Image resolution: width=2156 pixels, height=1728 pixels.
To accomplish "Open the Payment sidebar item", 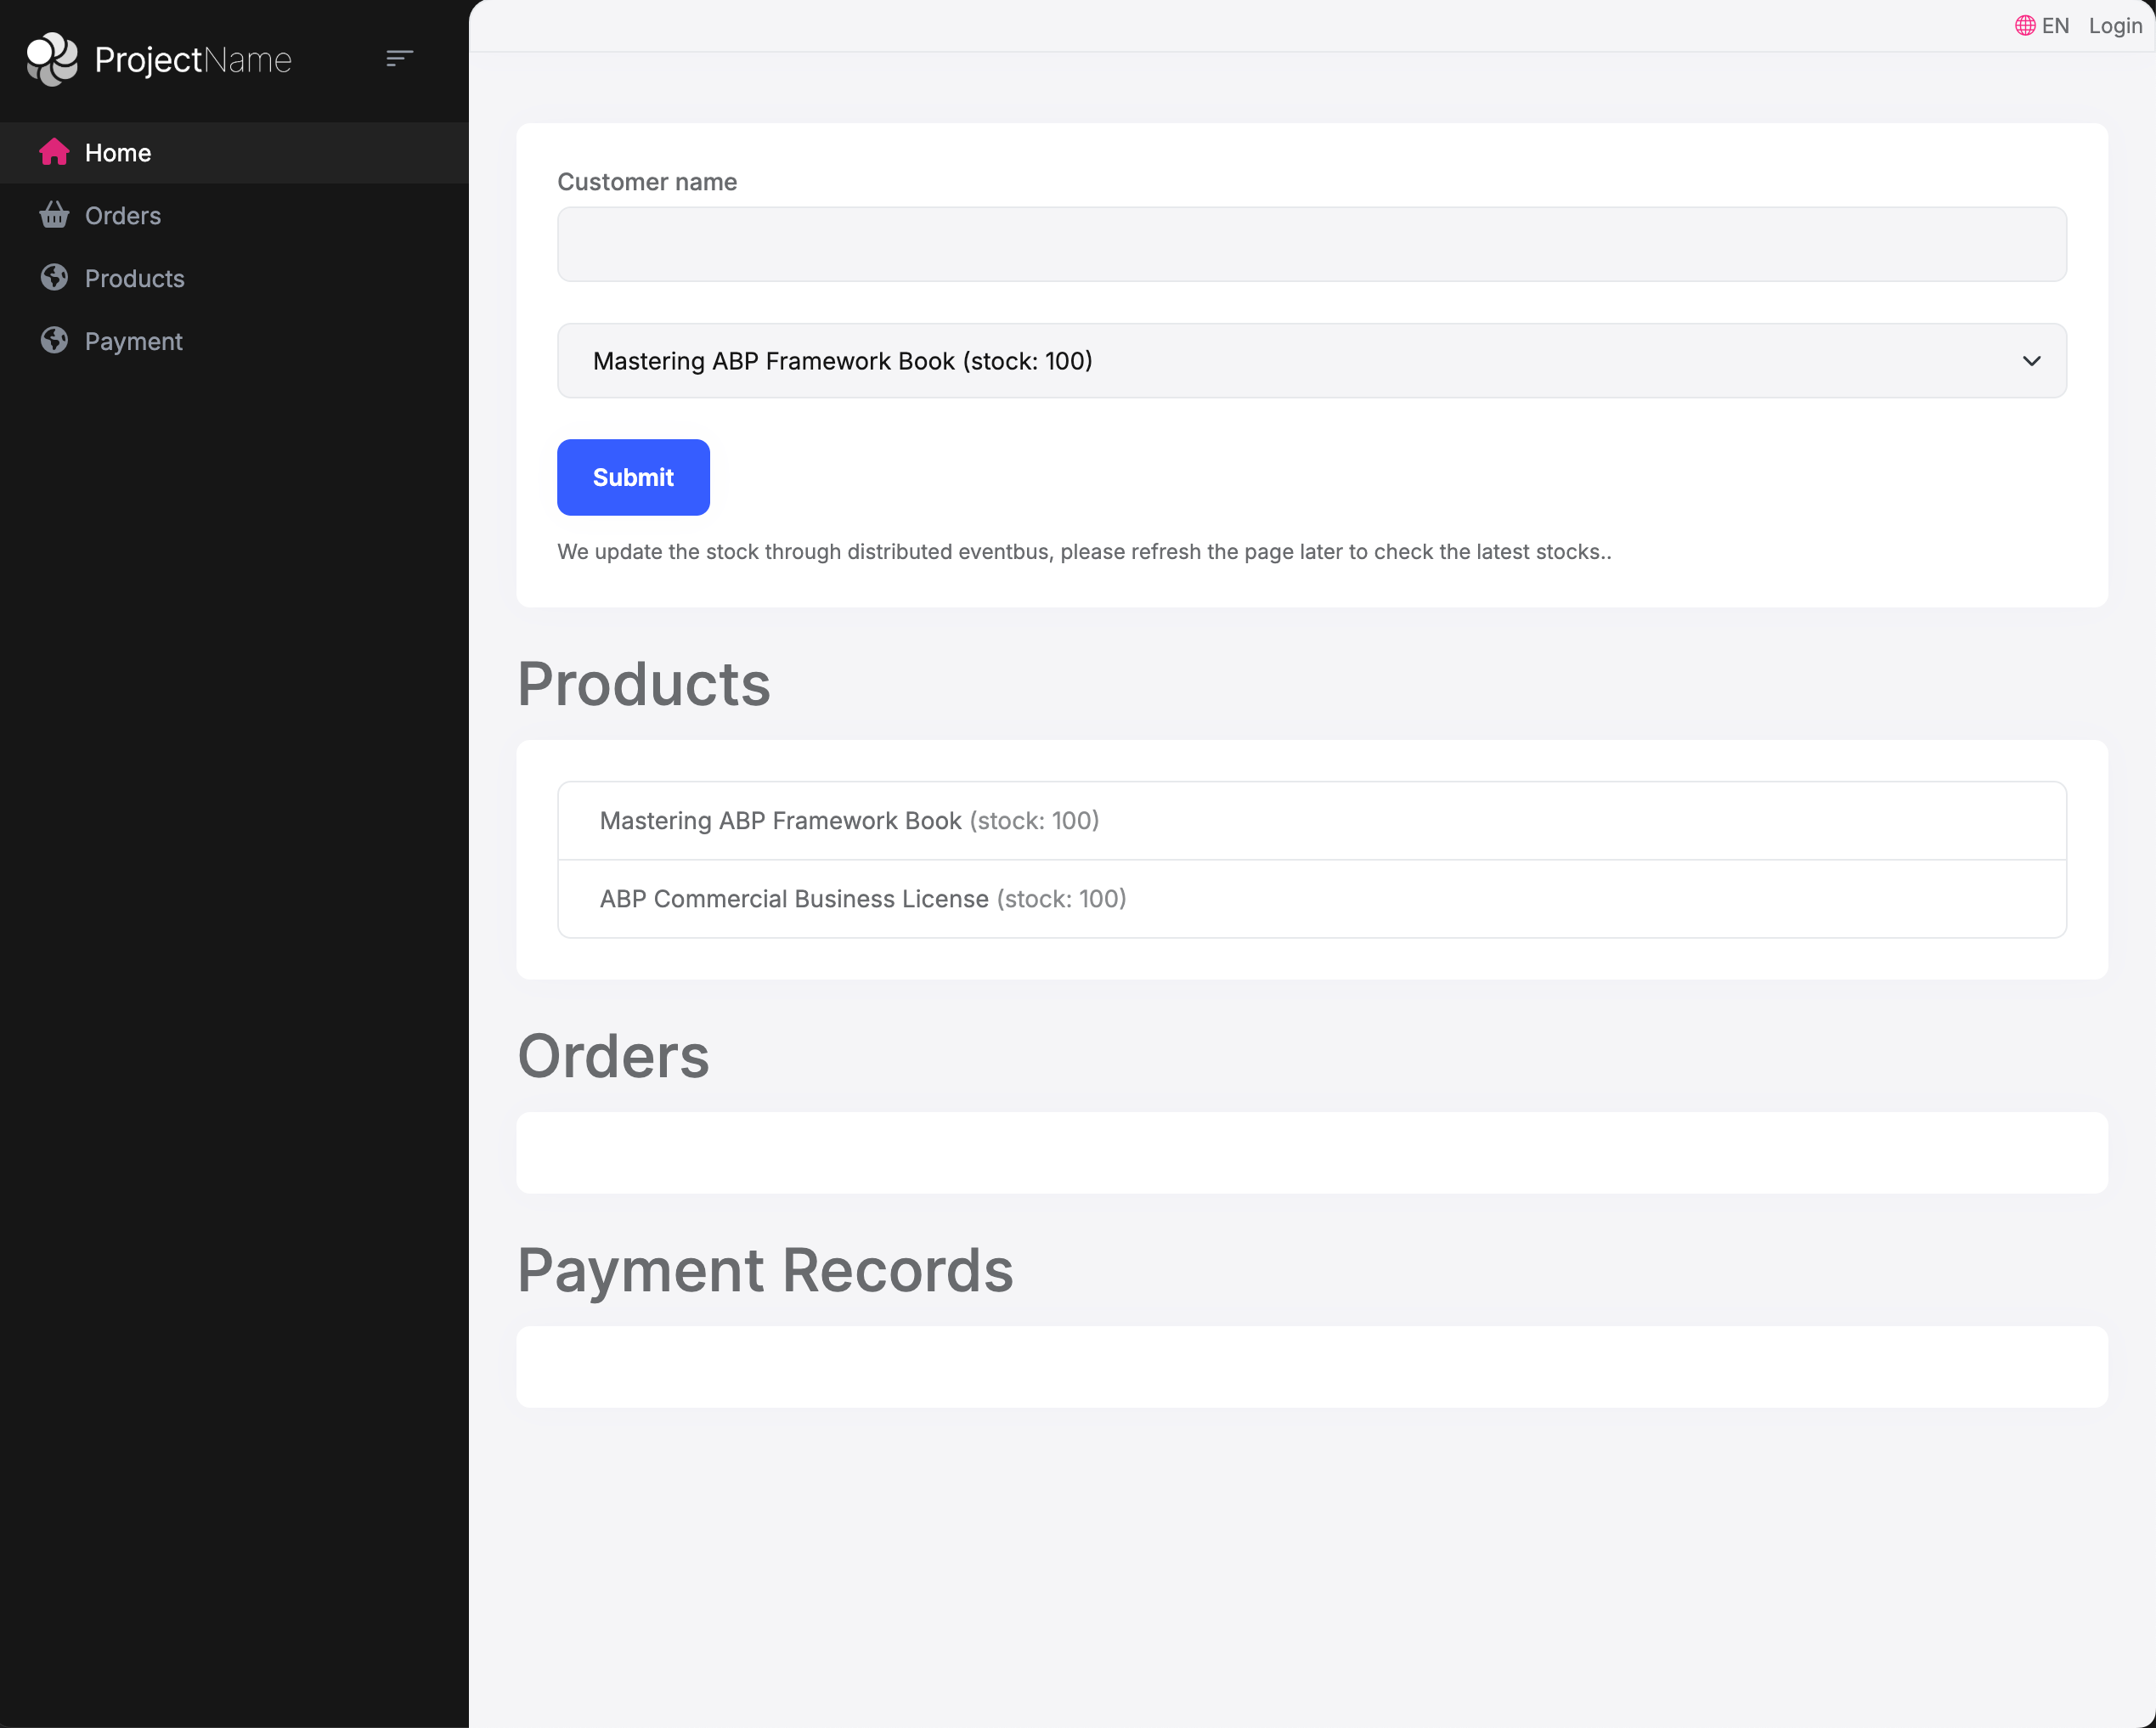I will pyautogui.click(x=134, y=342).
